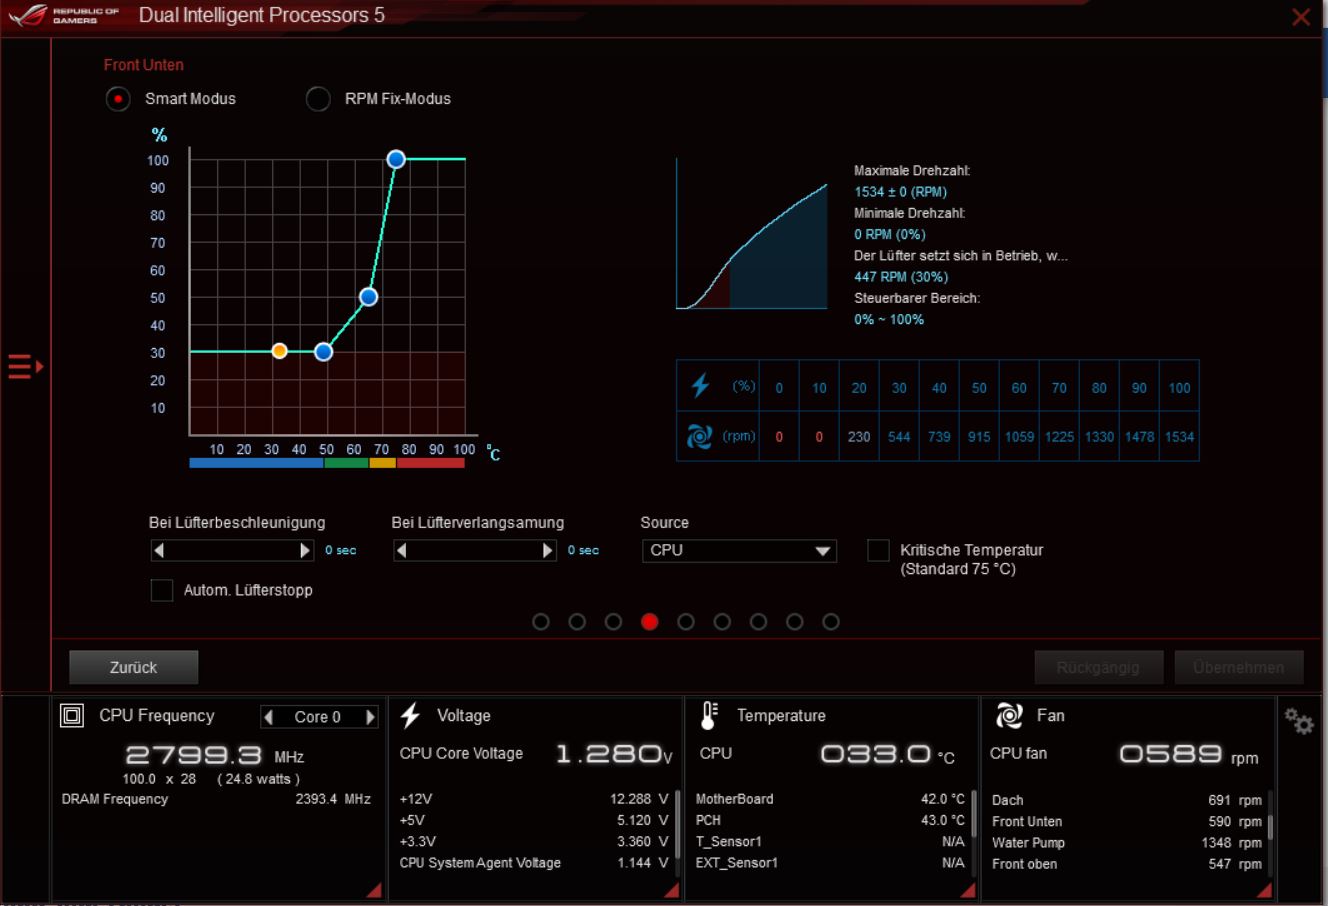This screenshot has height=906, width=1328.
Task: Click the Zurück button
Action: click(x=134, y=667)
